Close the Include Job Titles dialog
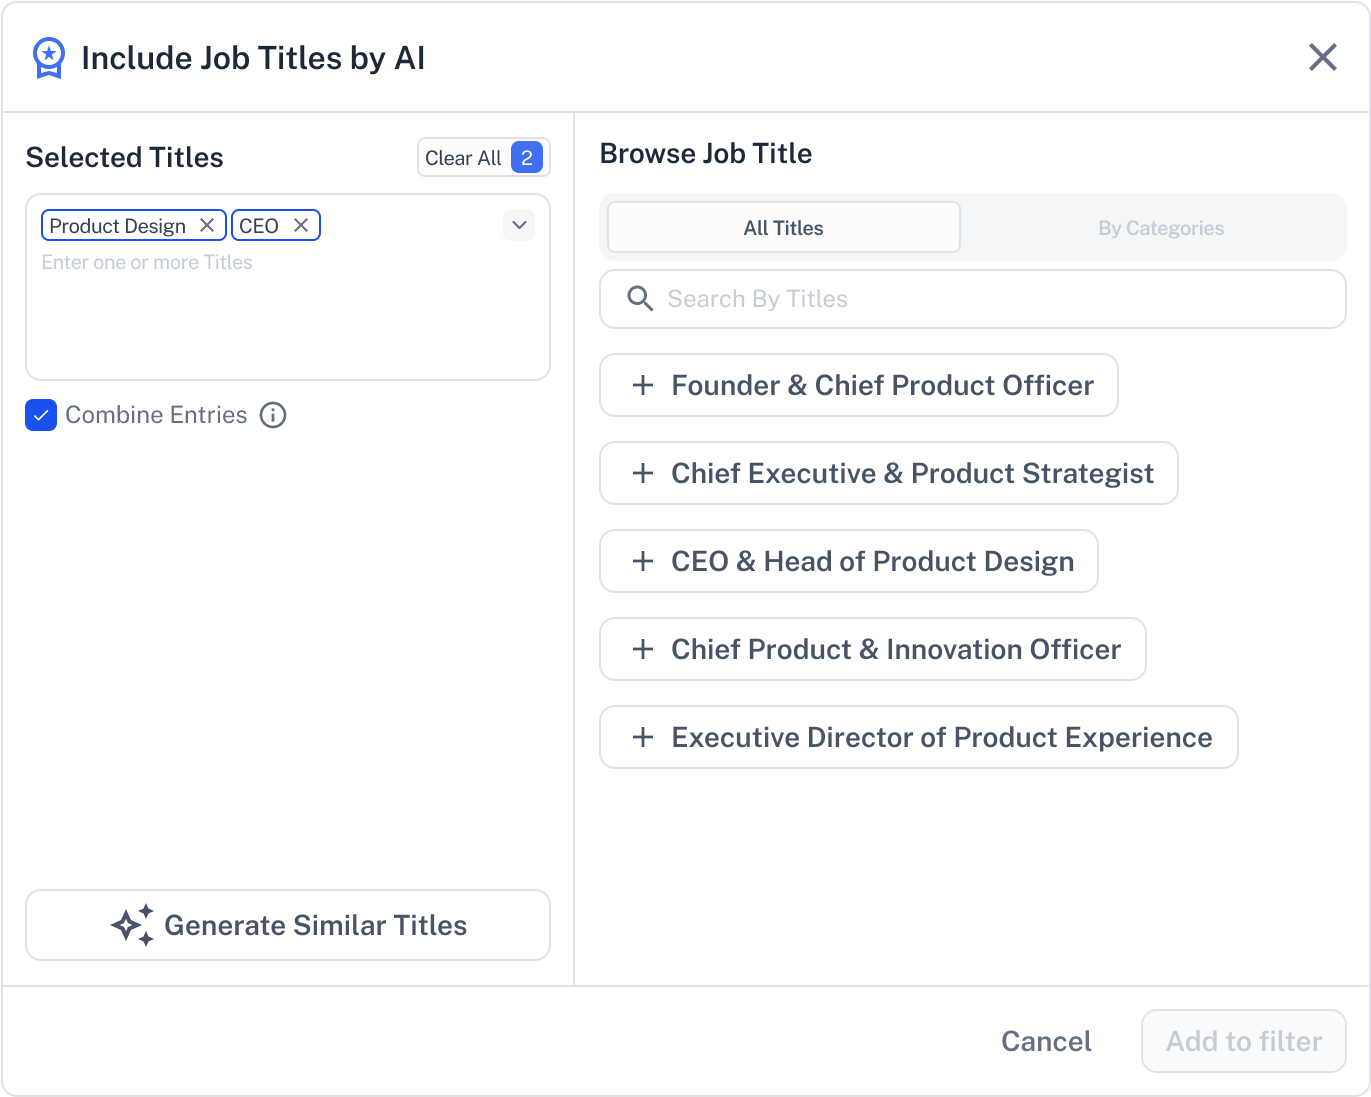Screen dimensions: 1371x1097 [x=1323, y=57]
